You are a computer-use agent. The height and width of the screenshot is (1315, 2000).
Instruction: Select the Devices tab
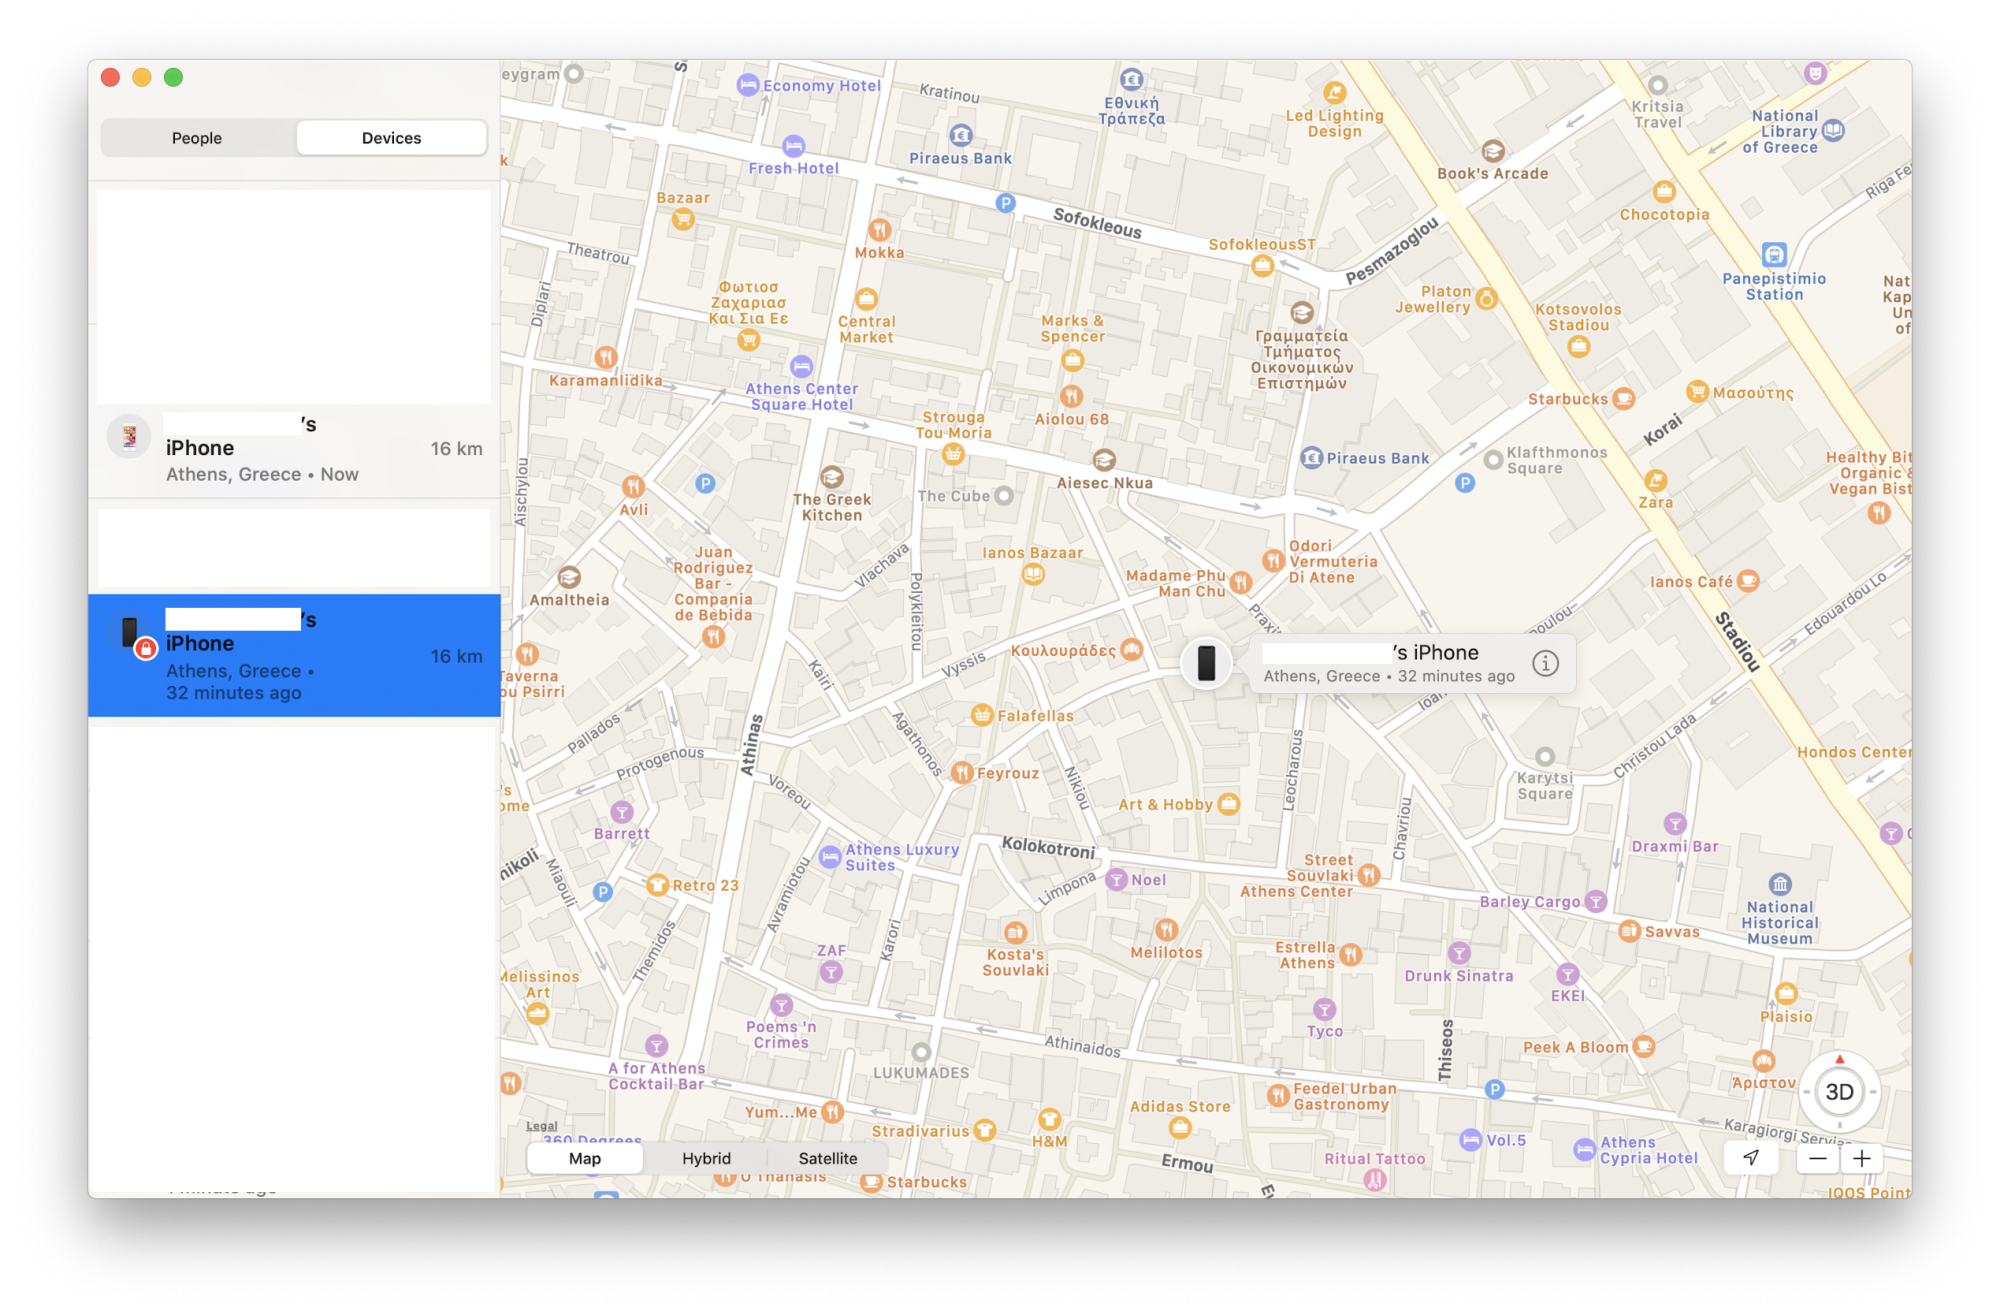pyautogui.click(x=391, y=138)
